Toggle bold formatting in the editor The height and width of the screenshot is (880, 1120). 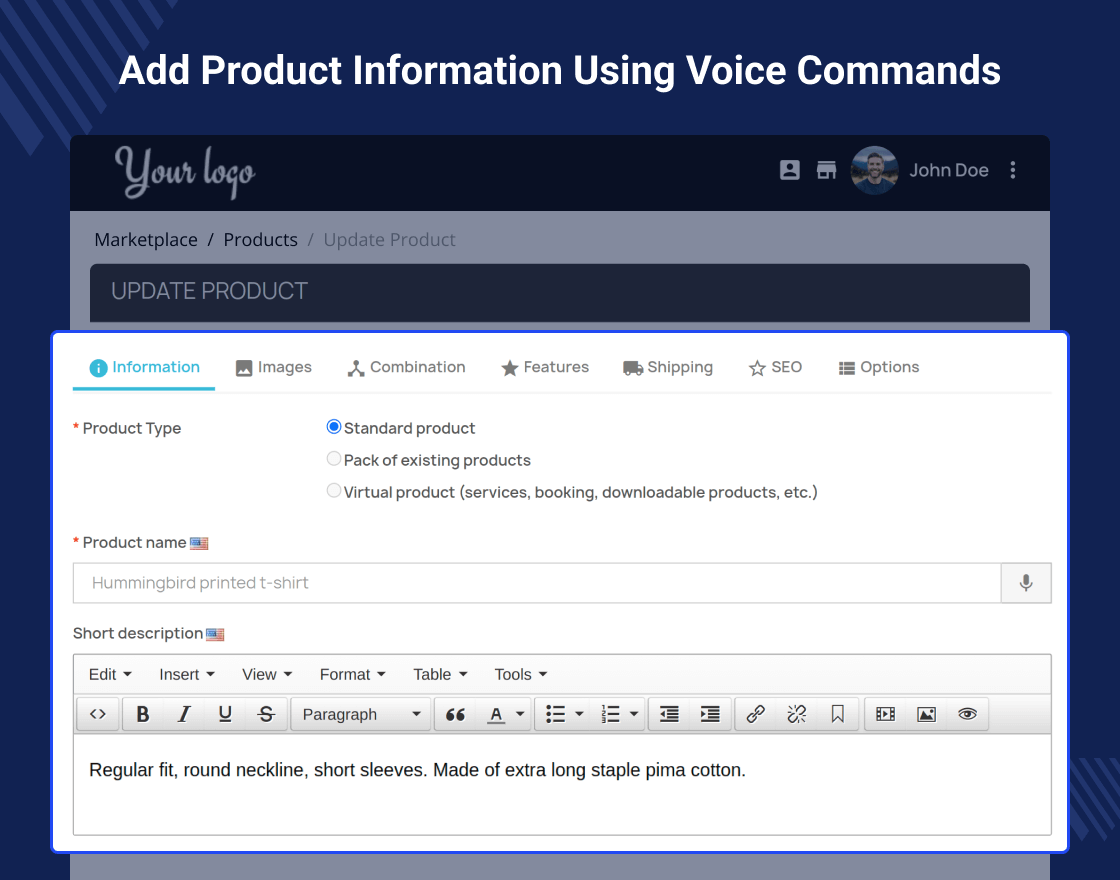coord(143,714)
